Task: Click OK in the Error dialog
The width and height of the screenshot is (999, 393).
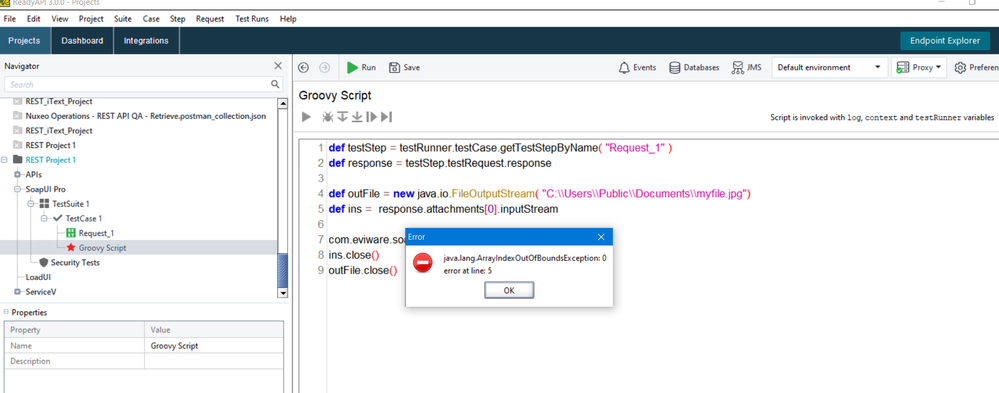Action: point(509,290)
